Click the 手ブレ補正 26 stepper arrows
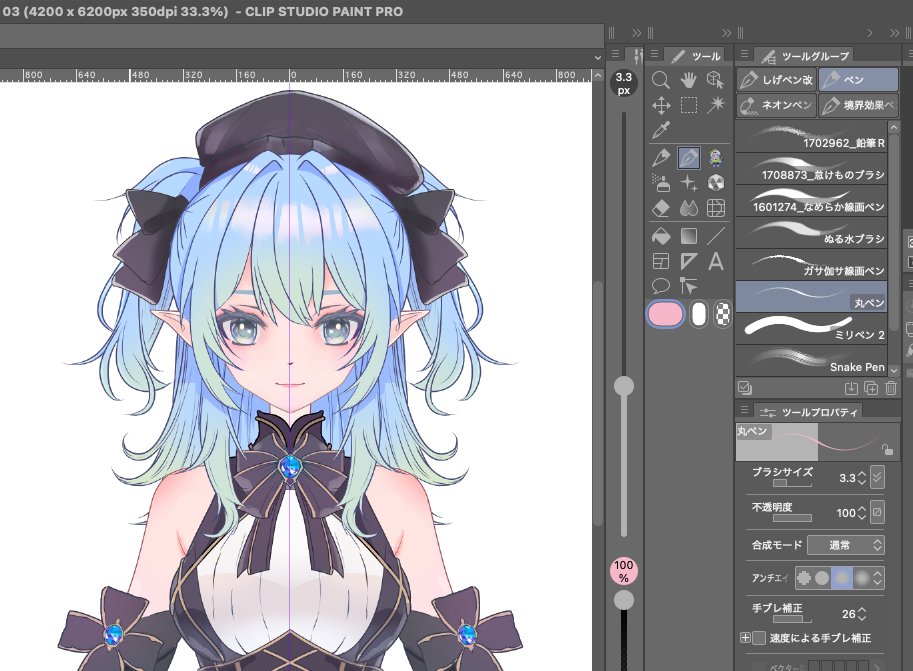The width and height of the screenshot is (913, 671). tap(862, 614)
